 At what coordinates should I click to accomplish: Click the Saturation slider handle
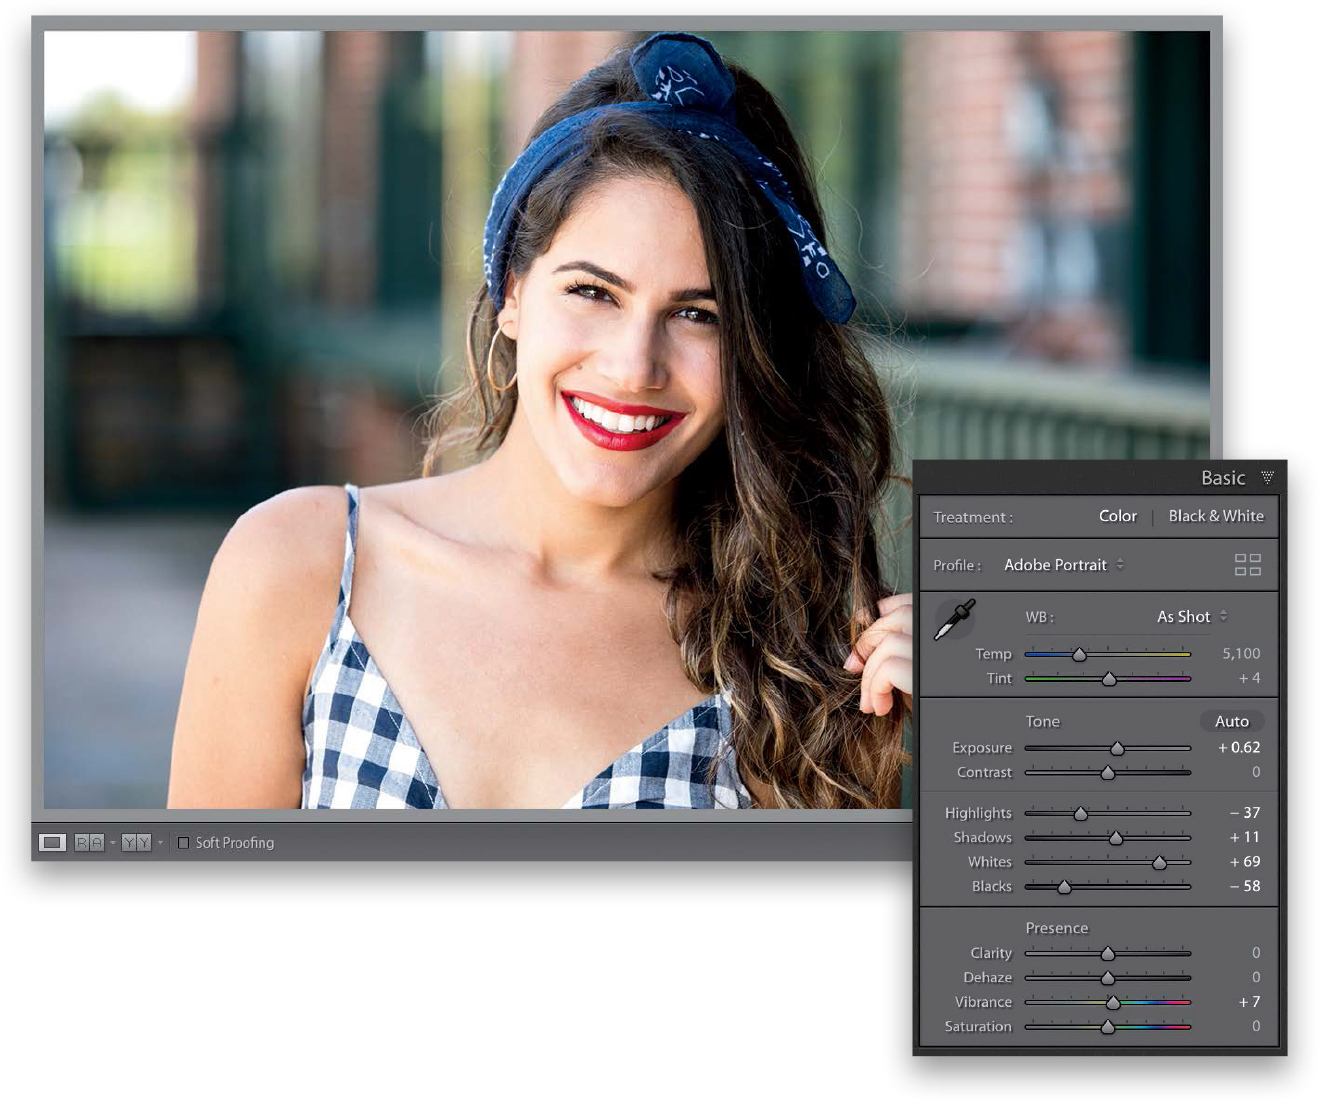click(1108, 1027)
